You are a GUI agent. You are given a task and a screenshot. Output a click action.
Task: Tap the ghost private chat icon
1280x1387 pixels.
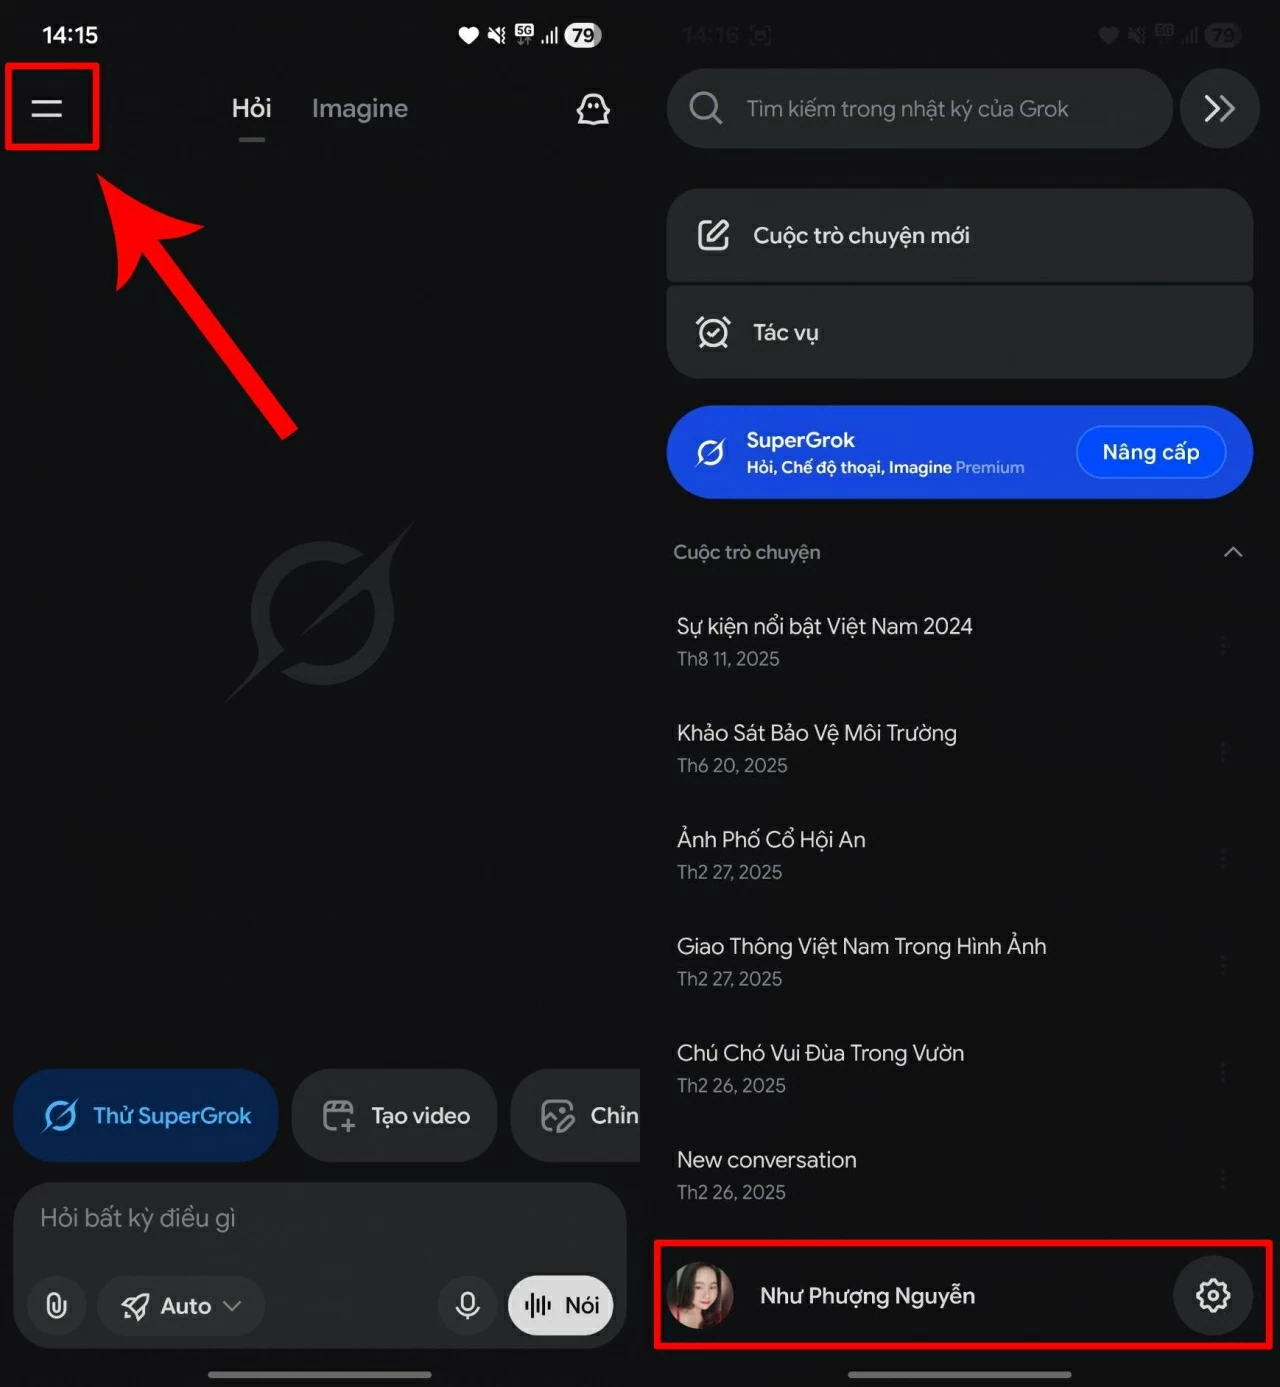coord(593,109)
